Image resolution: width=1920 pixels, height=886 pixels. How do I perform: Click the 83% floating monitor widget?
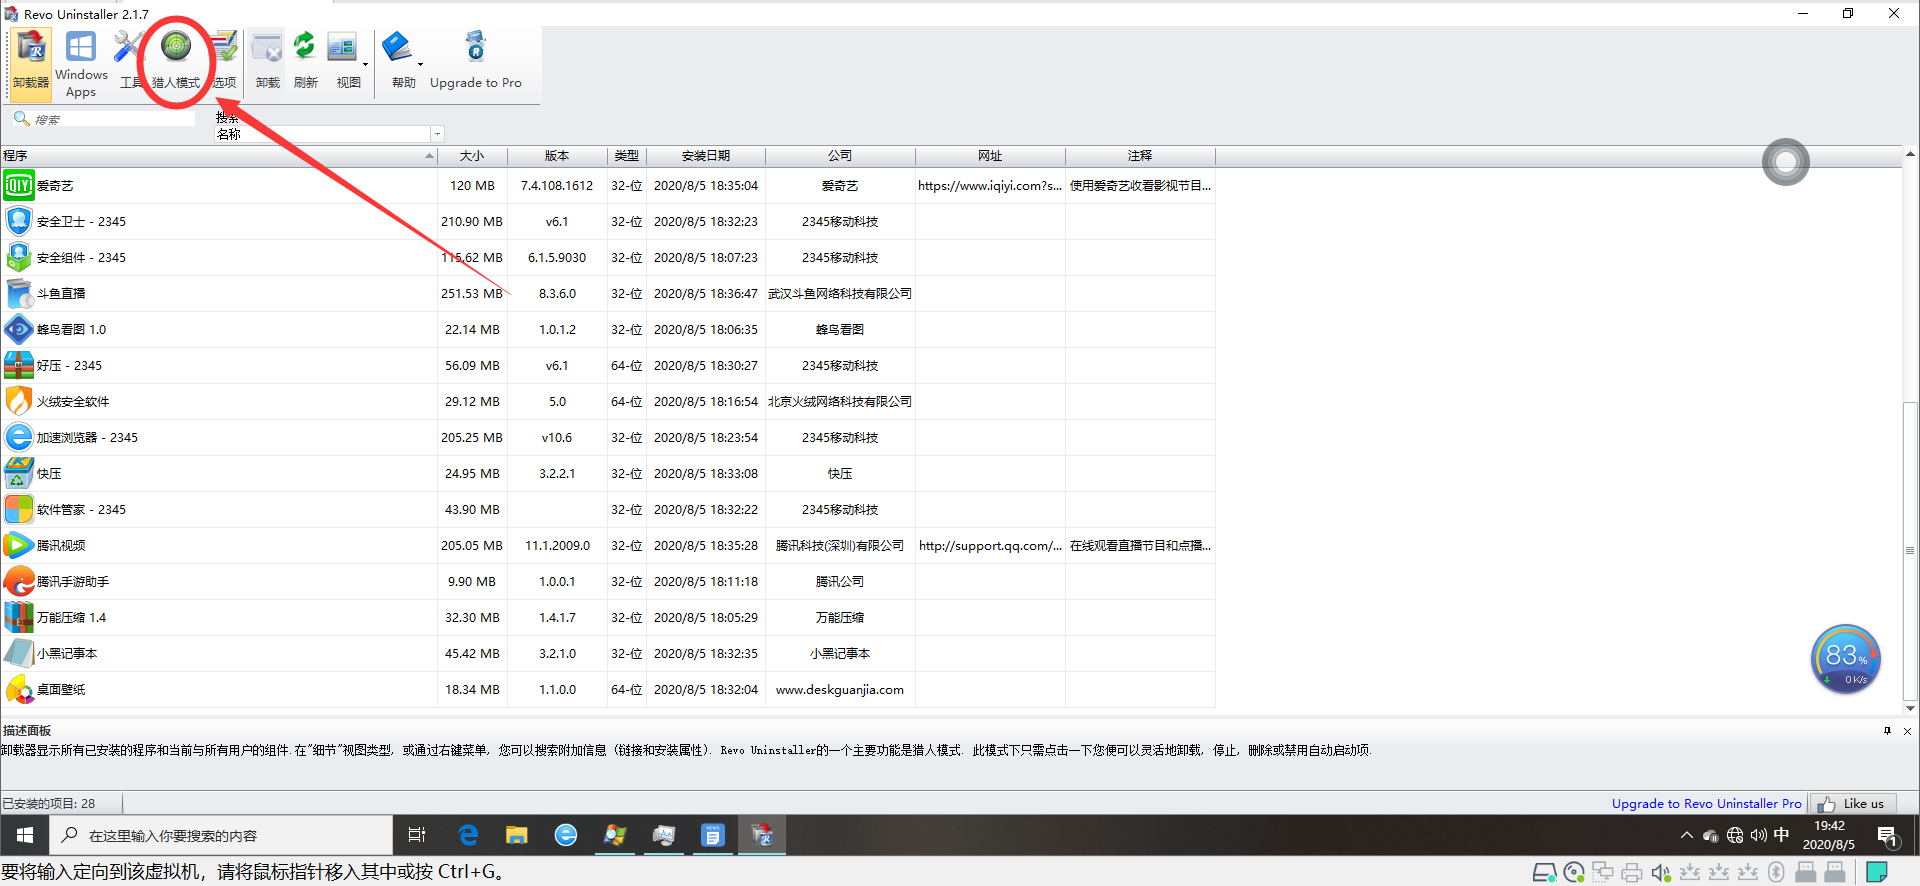pos(1846,659)
